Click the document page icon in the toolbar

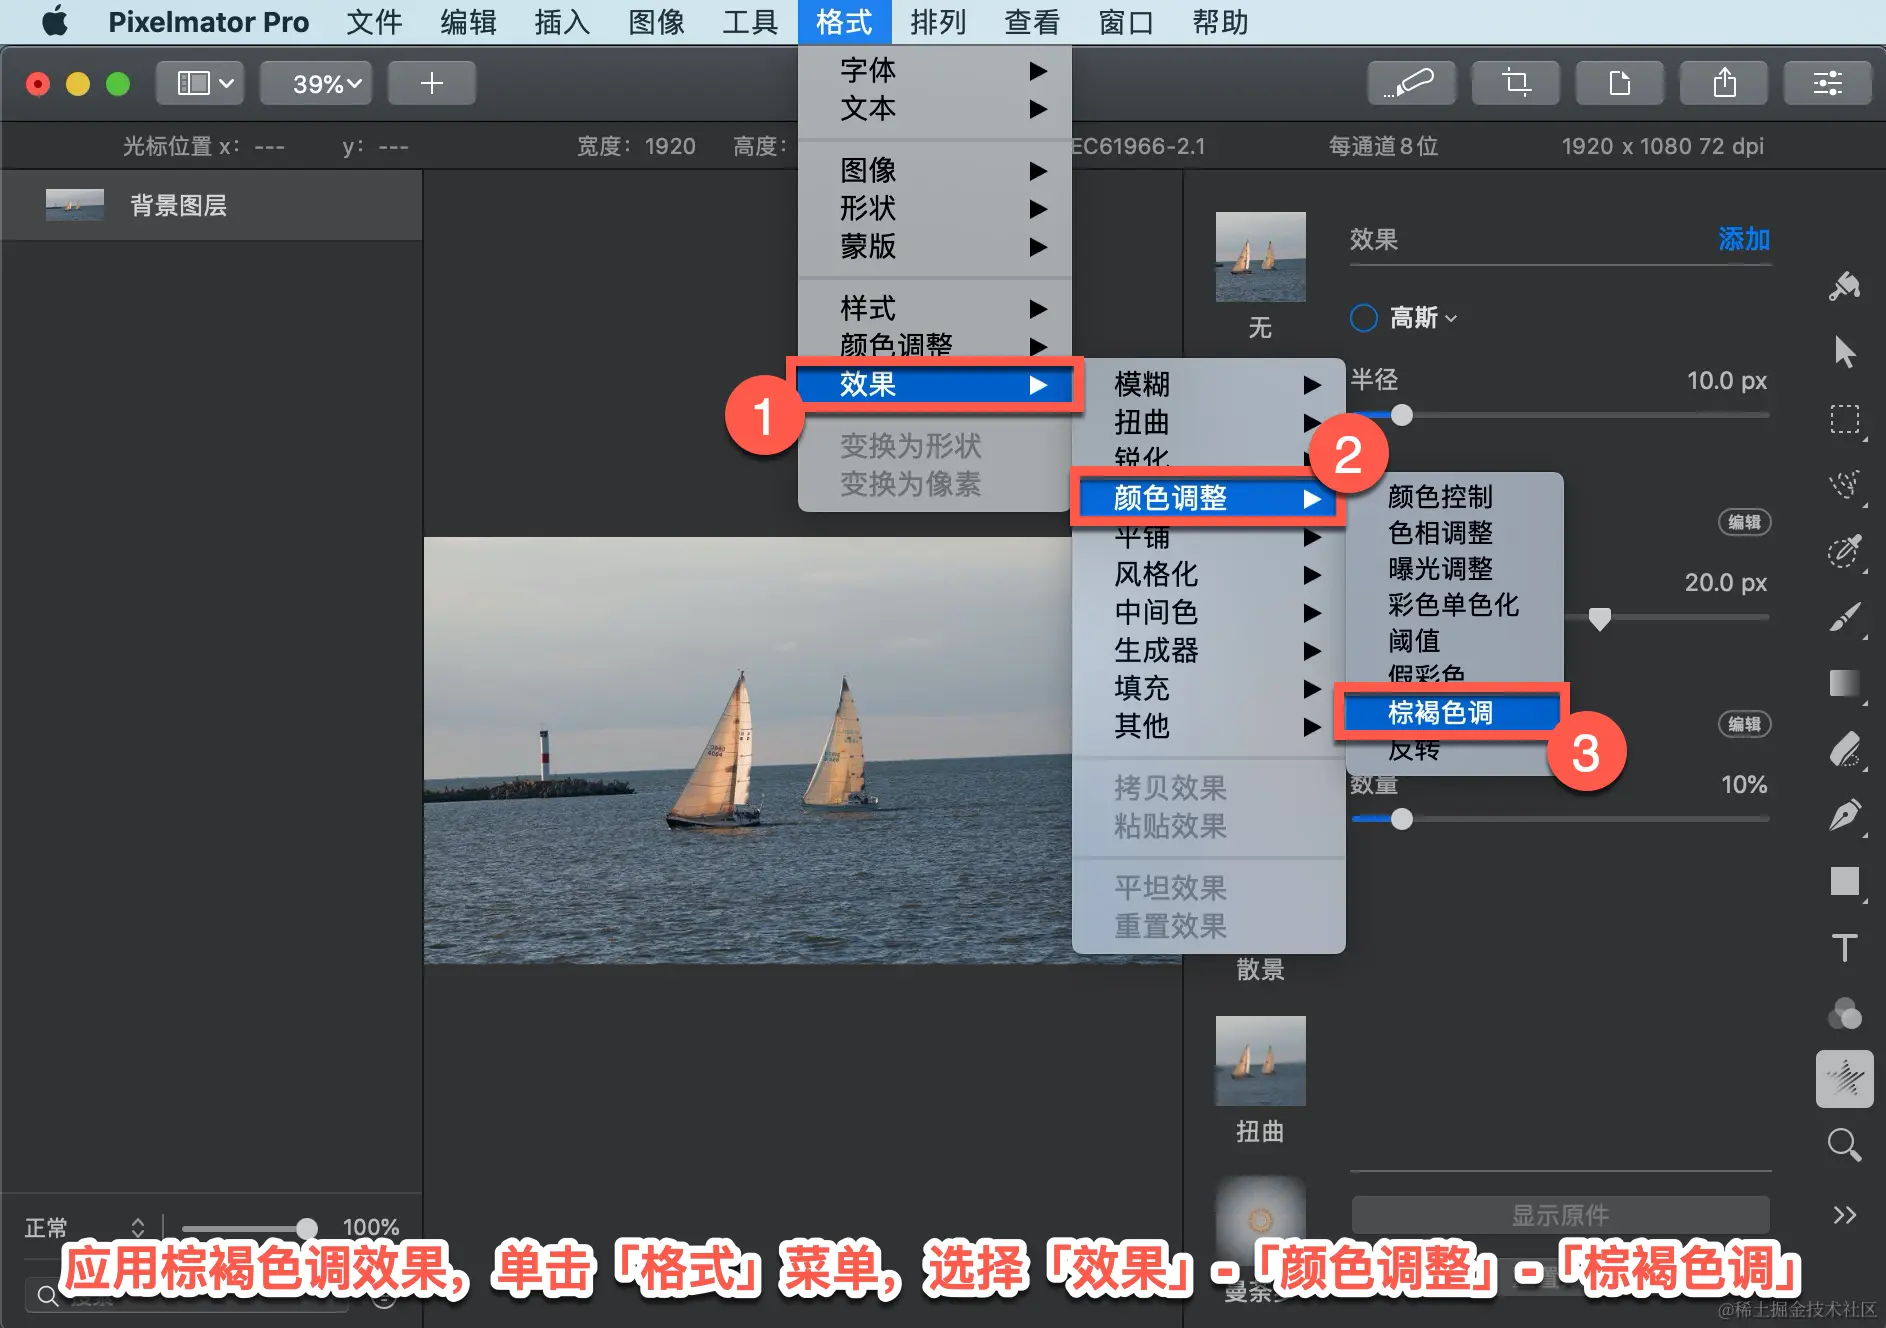coord(1620,83)
